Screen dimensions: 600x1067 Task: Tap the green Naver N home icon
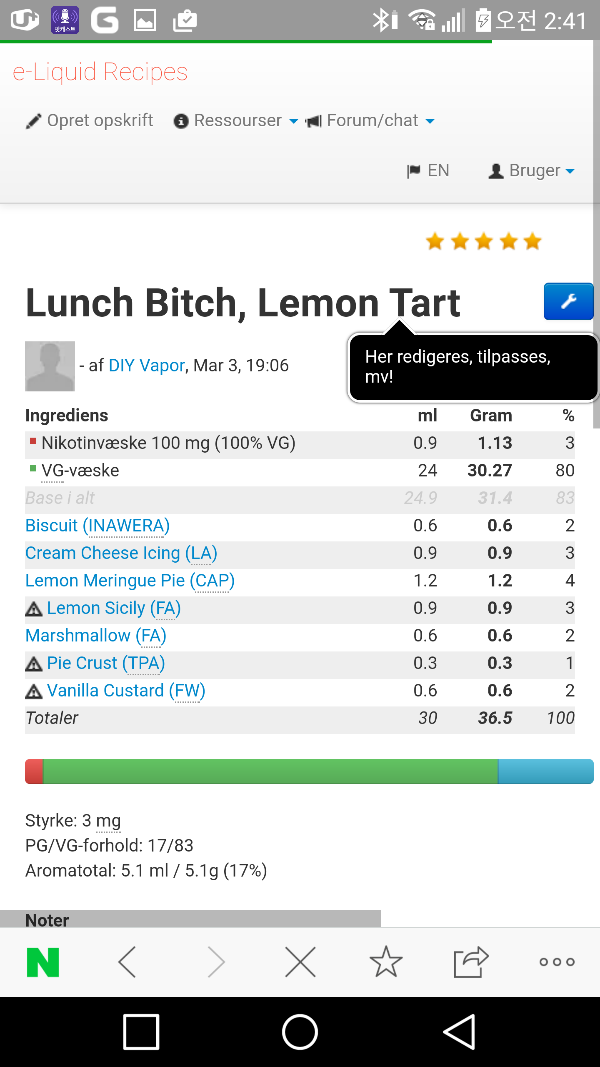[43, 962]
